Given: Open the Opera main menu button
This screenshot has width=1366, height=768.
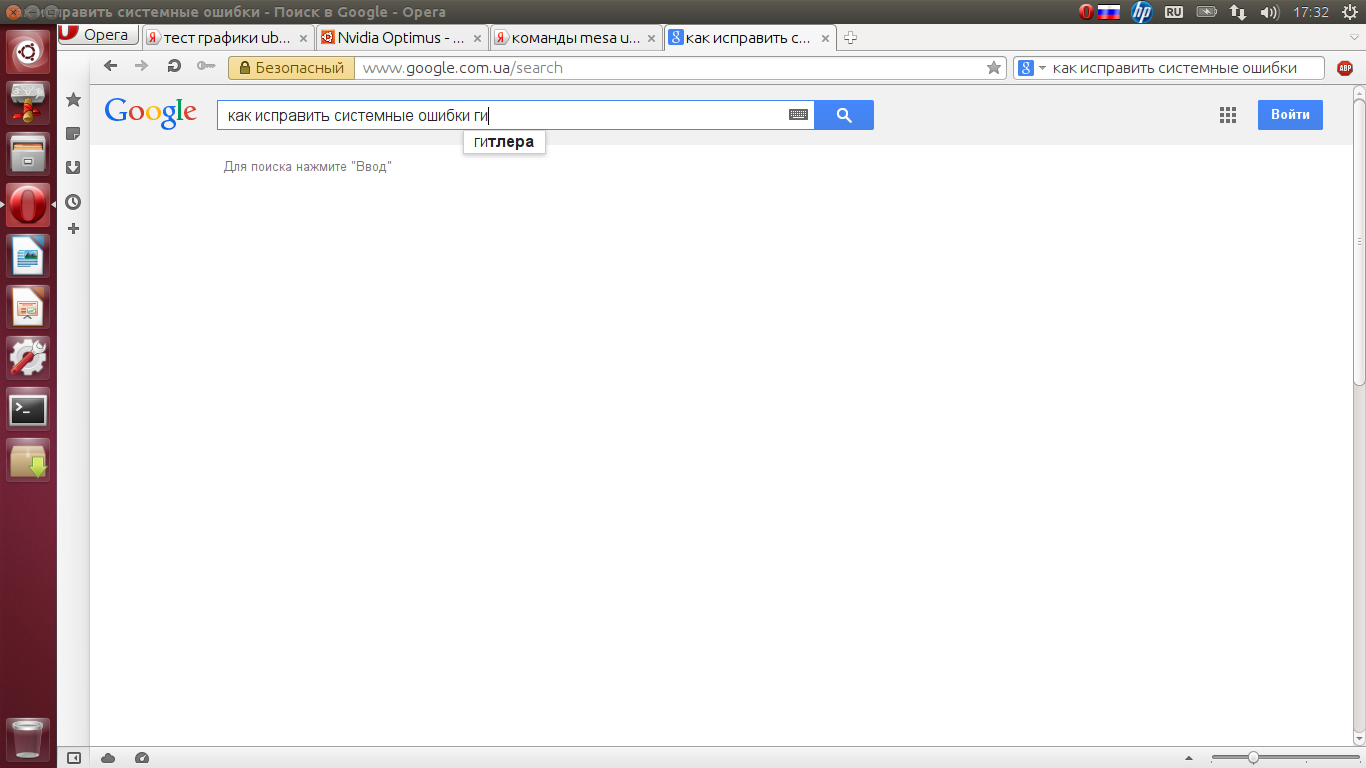Looking at the screenshot, I should pos(95,36).
